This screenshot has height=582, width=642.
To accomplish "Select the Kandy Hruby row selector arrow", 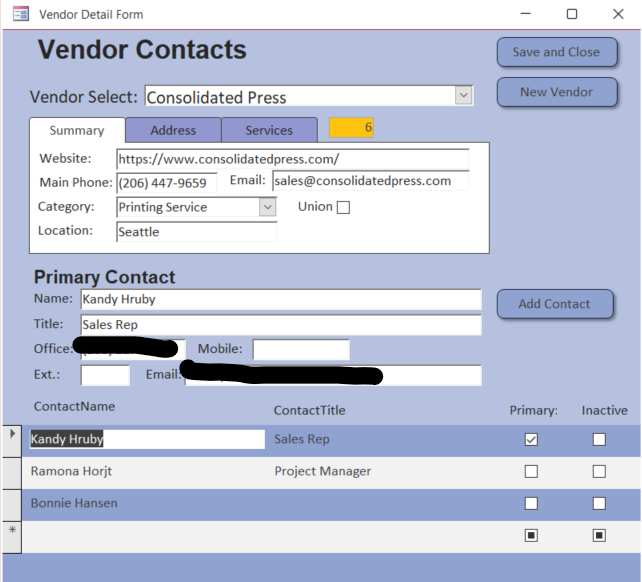I will point(12,436).
